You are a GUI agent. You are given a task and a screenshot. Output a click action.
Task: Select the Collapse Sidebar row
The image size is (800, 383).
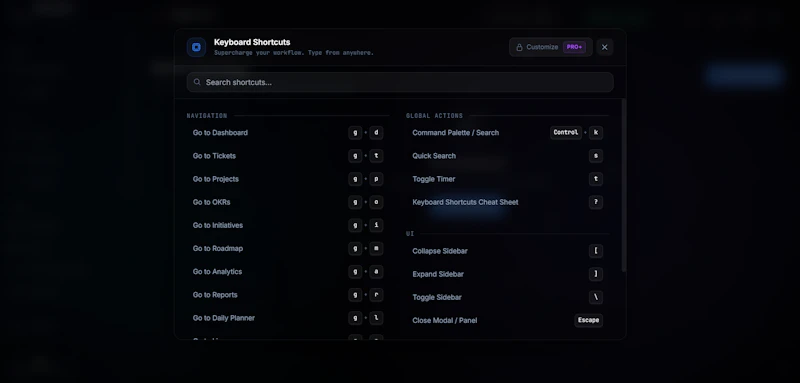tap(508, 251)
